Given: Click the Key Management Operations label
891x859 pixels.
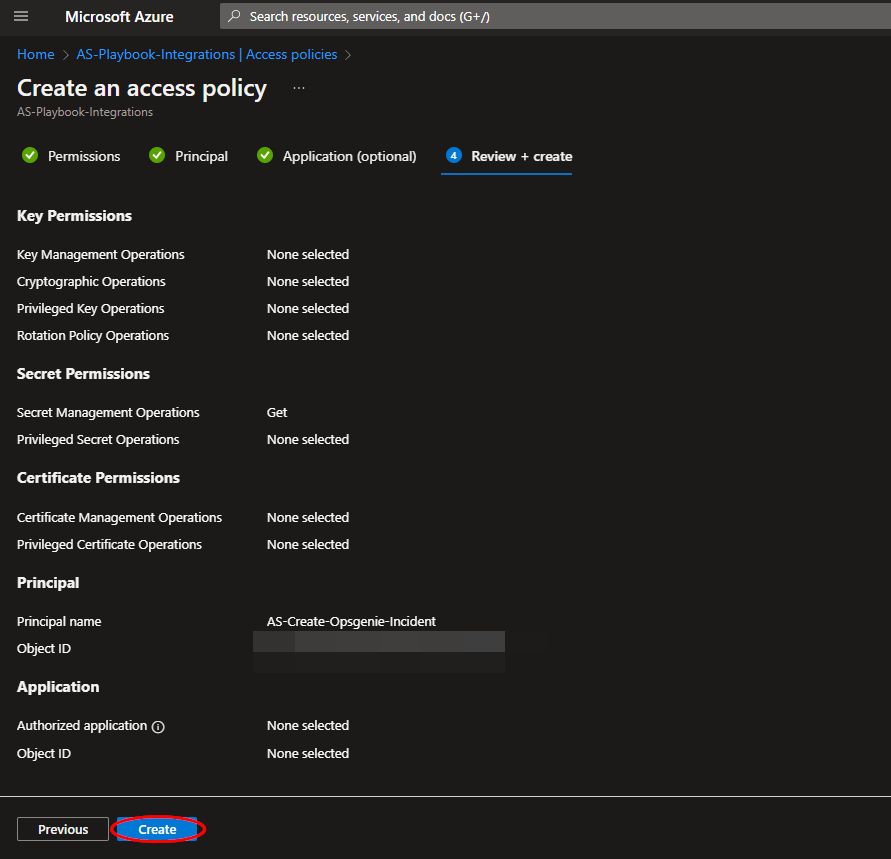Looking at the screenshot, I should click(x=101, y=255).
